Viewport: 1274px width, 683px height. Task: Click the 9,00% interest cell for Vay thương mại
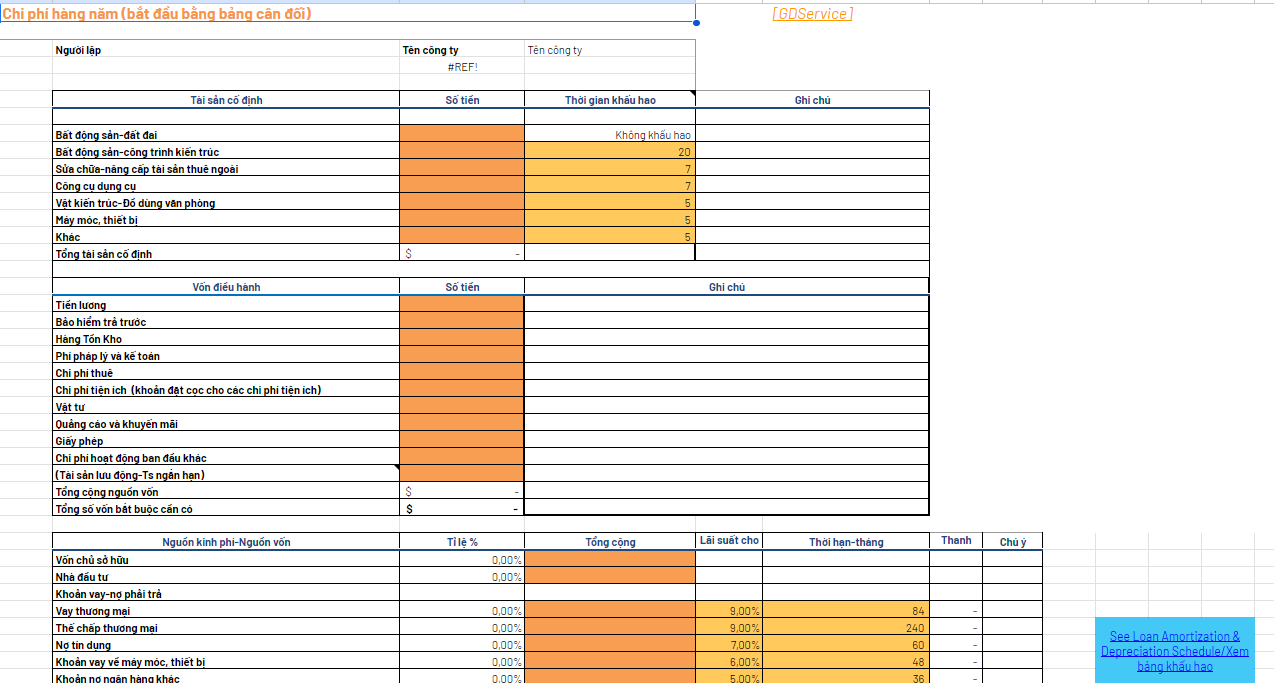pyautogui.click(x=729, y=611)
